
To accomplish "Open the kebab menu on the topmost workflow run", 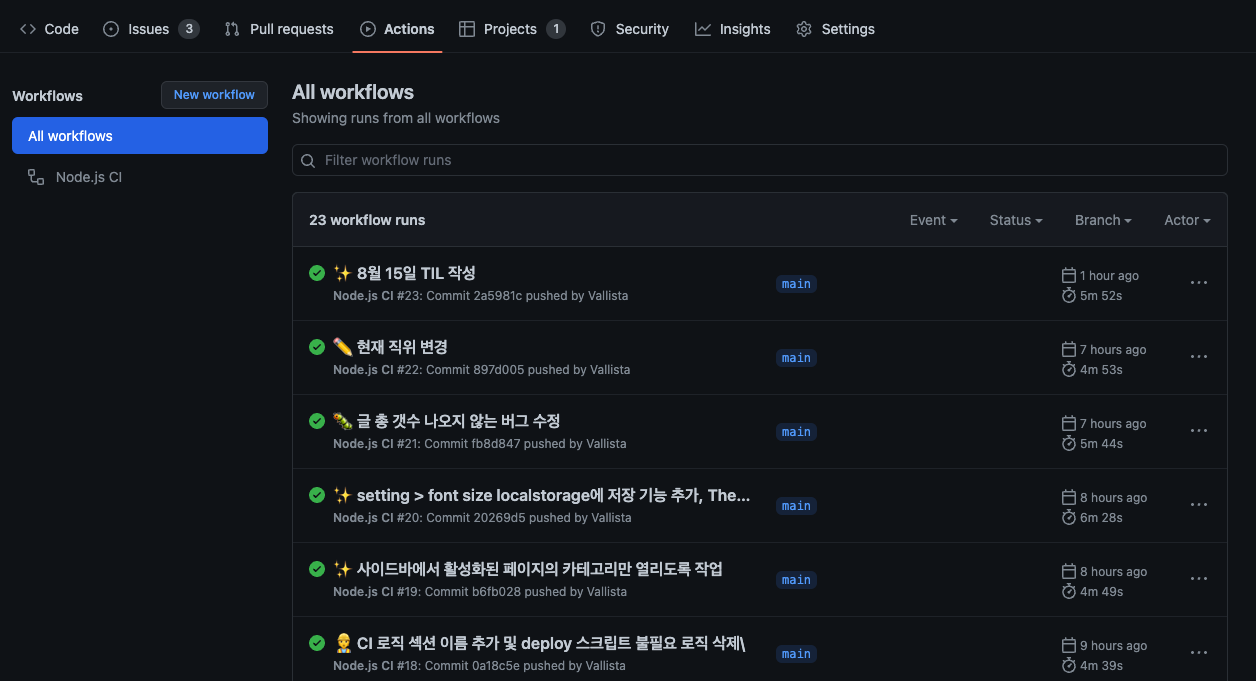I will 1199,283.
